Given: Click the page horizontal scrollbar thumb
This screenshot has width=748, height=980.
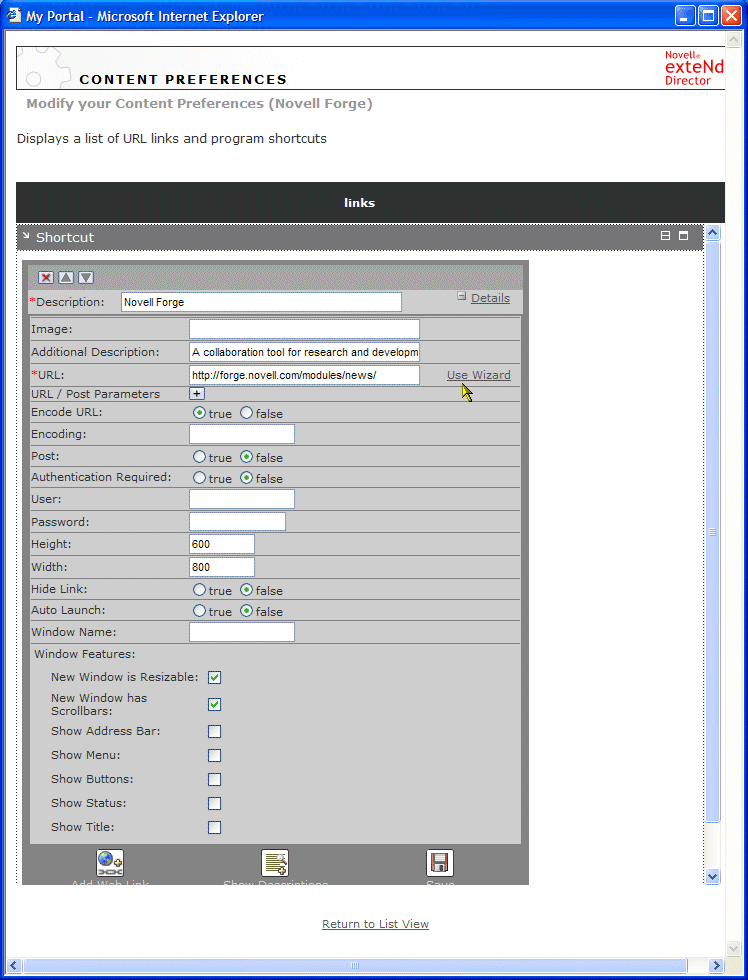Looking at the screenshot, I should [355, 965].
